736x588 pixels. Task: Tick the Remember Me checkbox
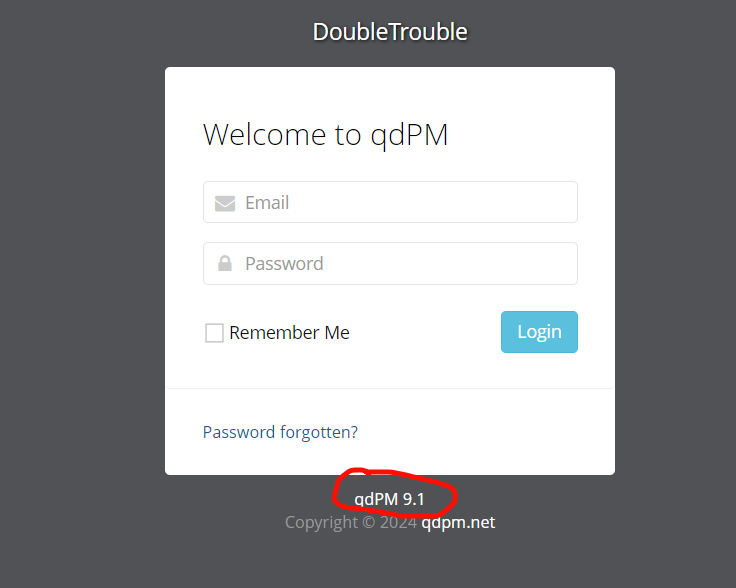click(214, 333)
